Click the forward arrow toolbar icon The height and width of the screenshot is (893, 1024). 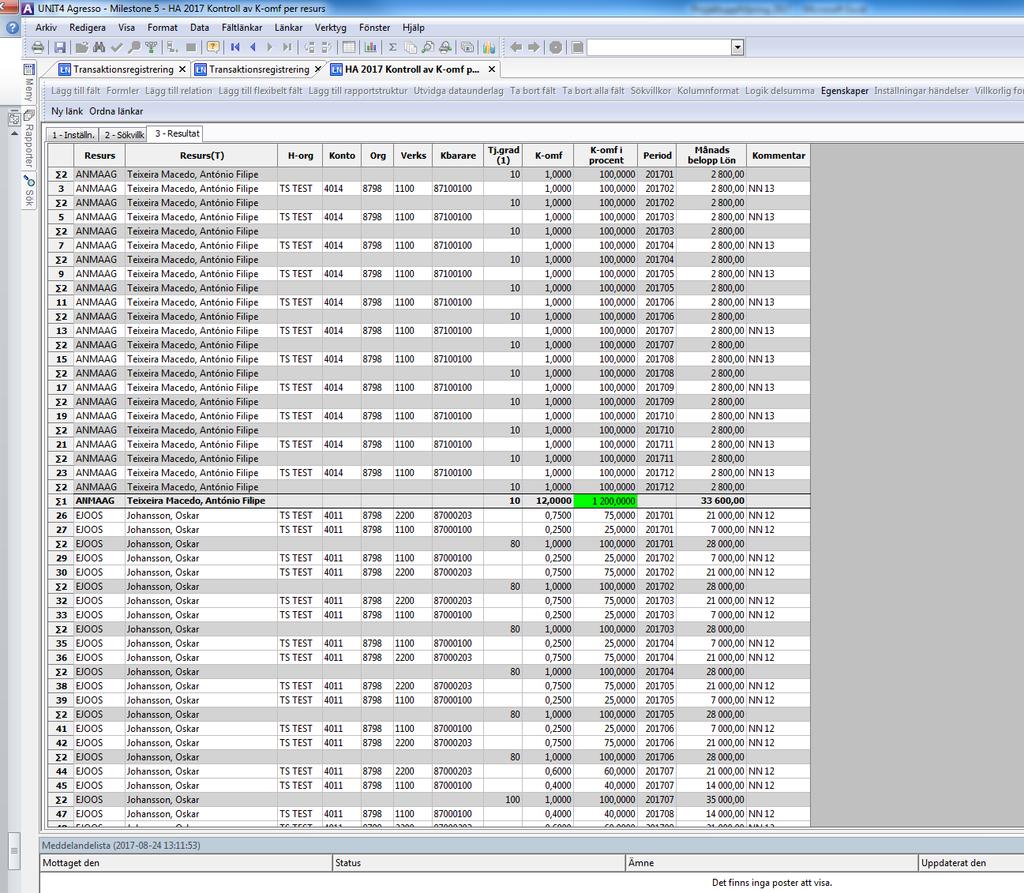[534, 47]
